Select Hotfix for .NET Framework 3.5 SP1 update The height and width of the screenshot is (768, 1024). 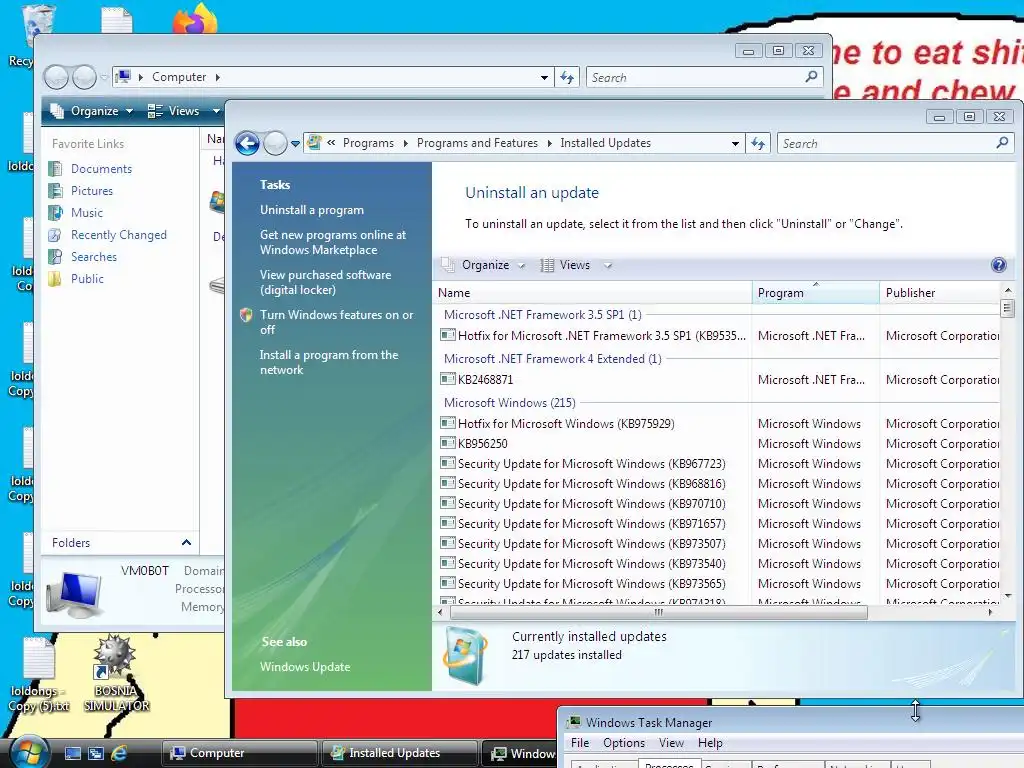(719, 336)
